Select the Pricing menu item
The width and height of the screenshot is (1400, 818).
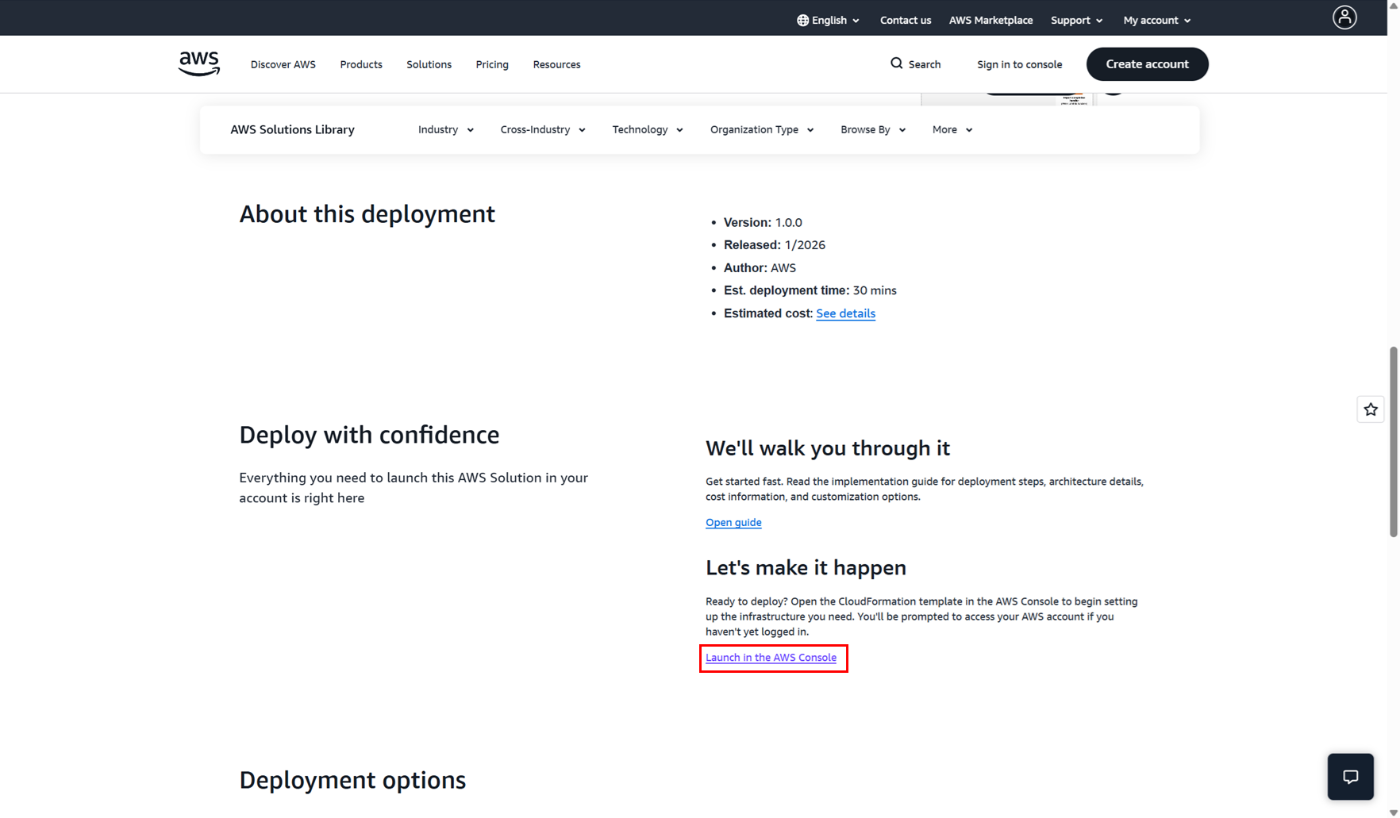pos(492,64)
